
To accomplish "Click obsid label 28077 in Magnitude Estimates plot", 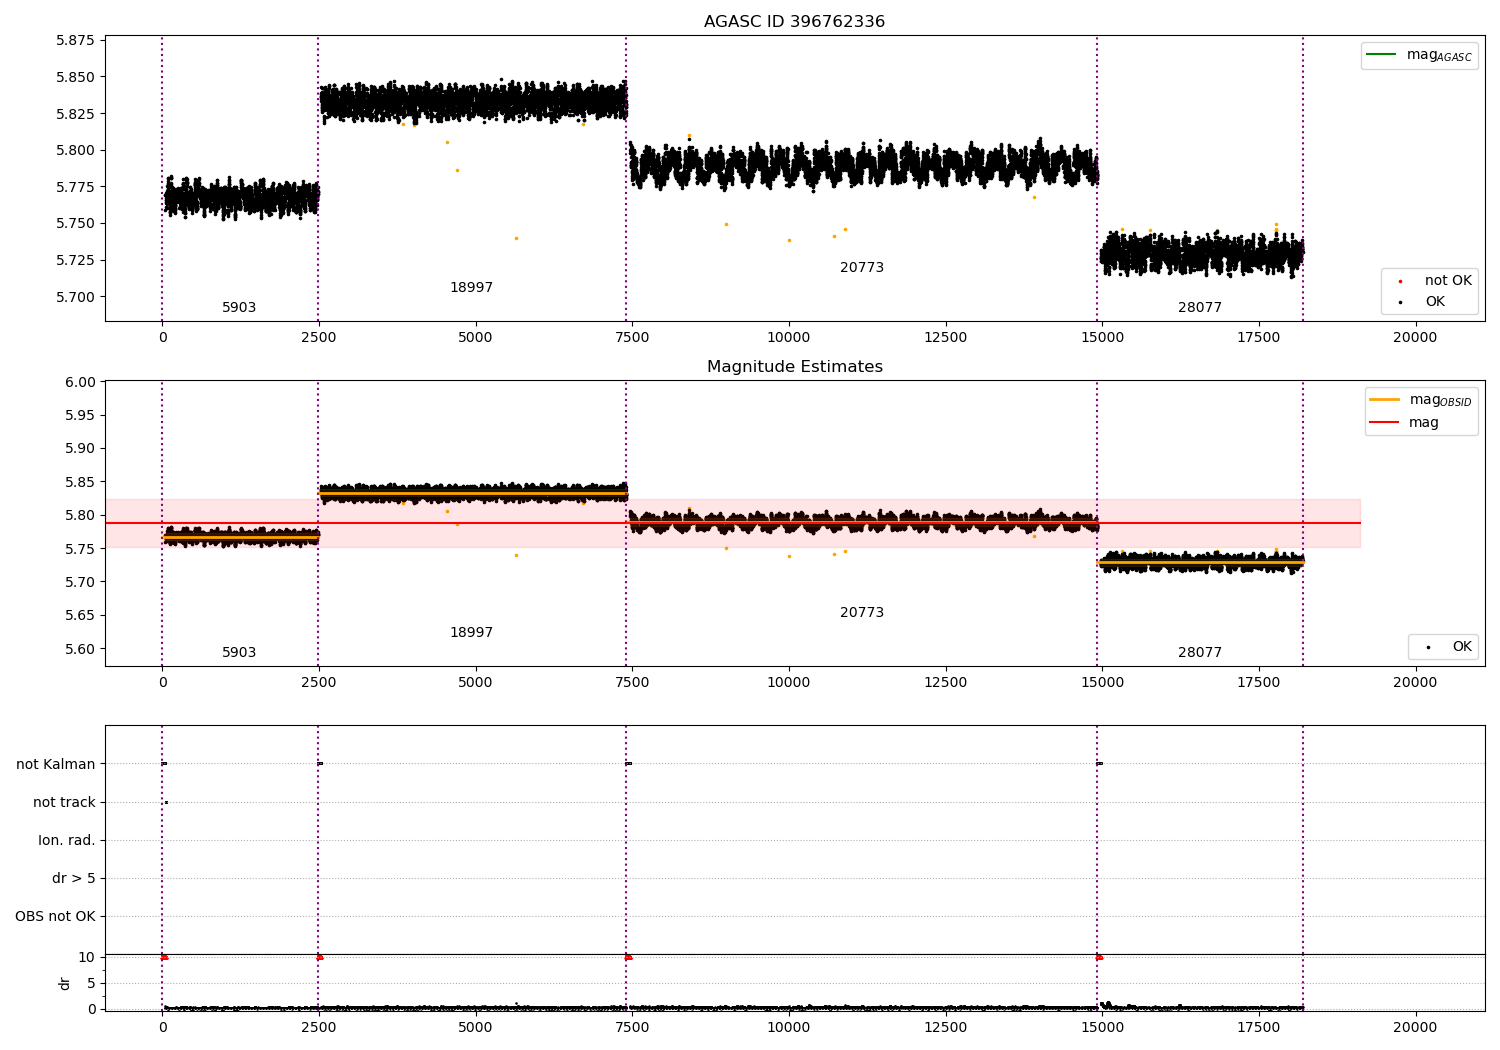I will pos(1200,652).
